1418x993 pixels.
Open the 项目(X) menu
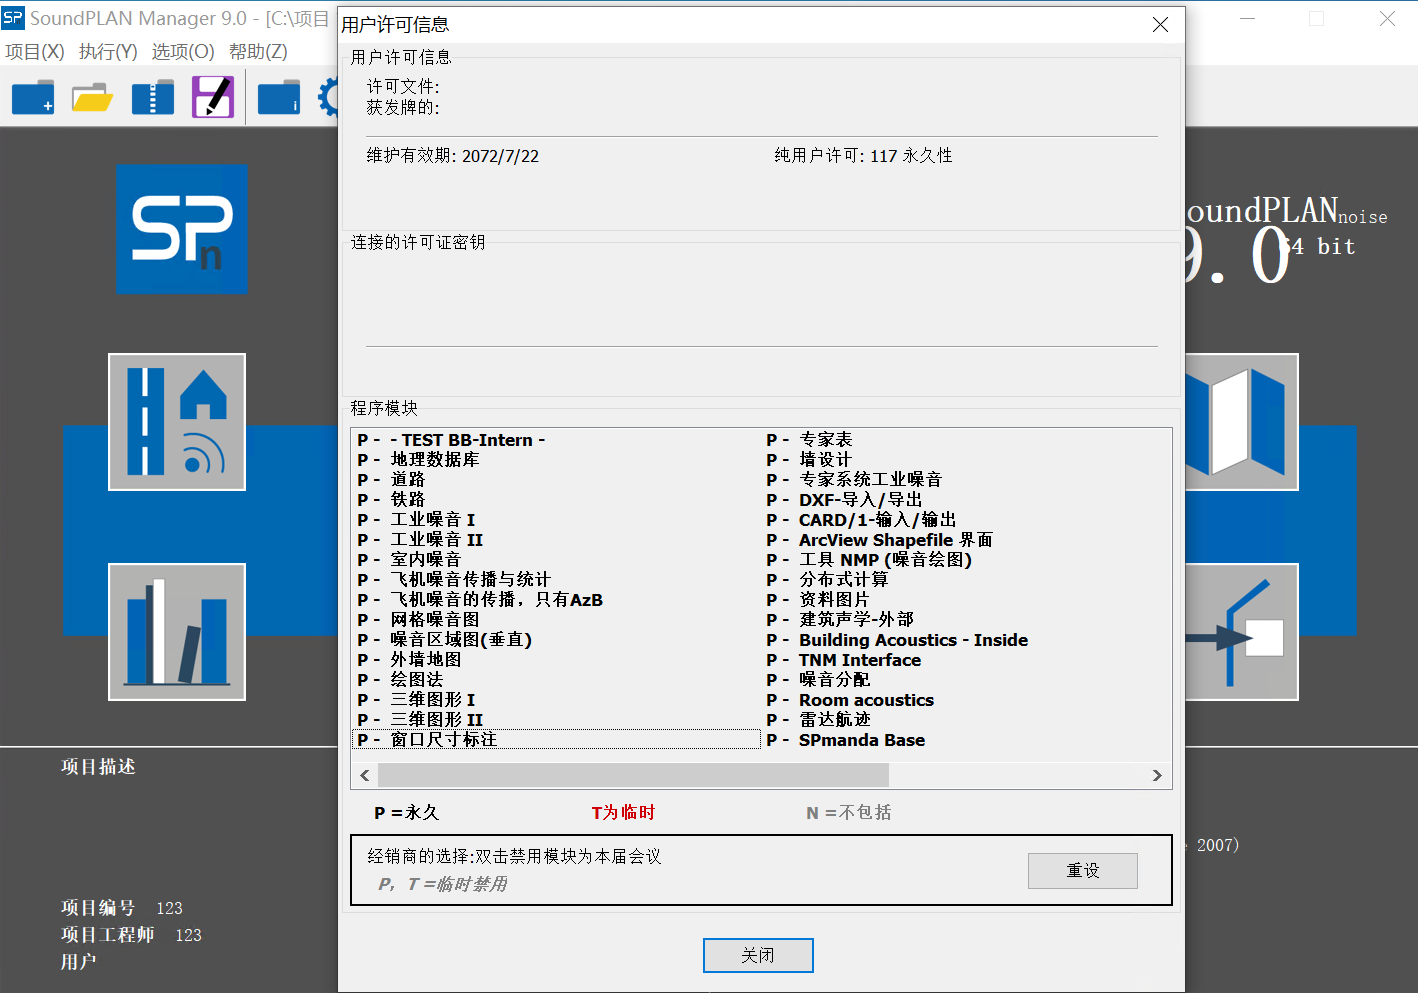(35, 52)
